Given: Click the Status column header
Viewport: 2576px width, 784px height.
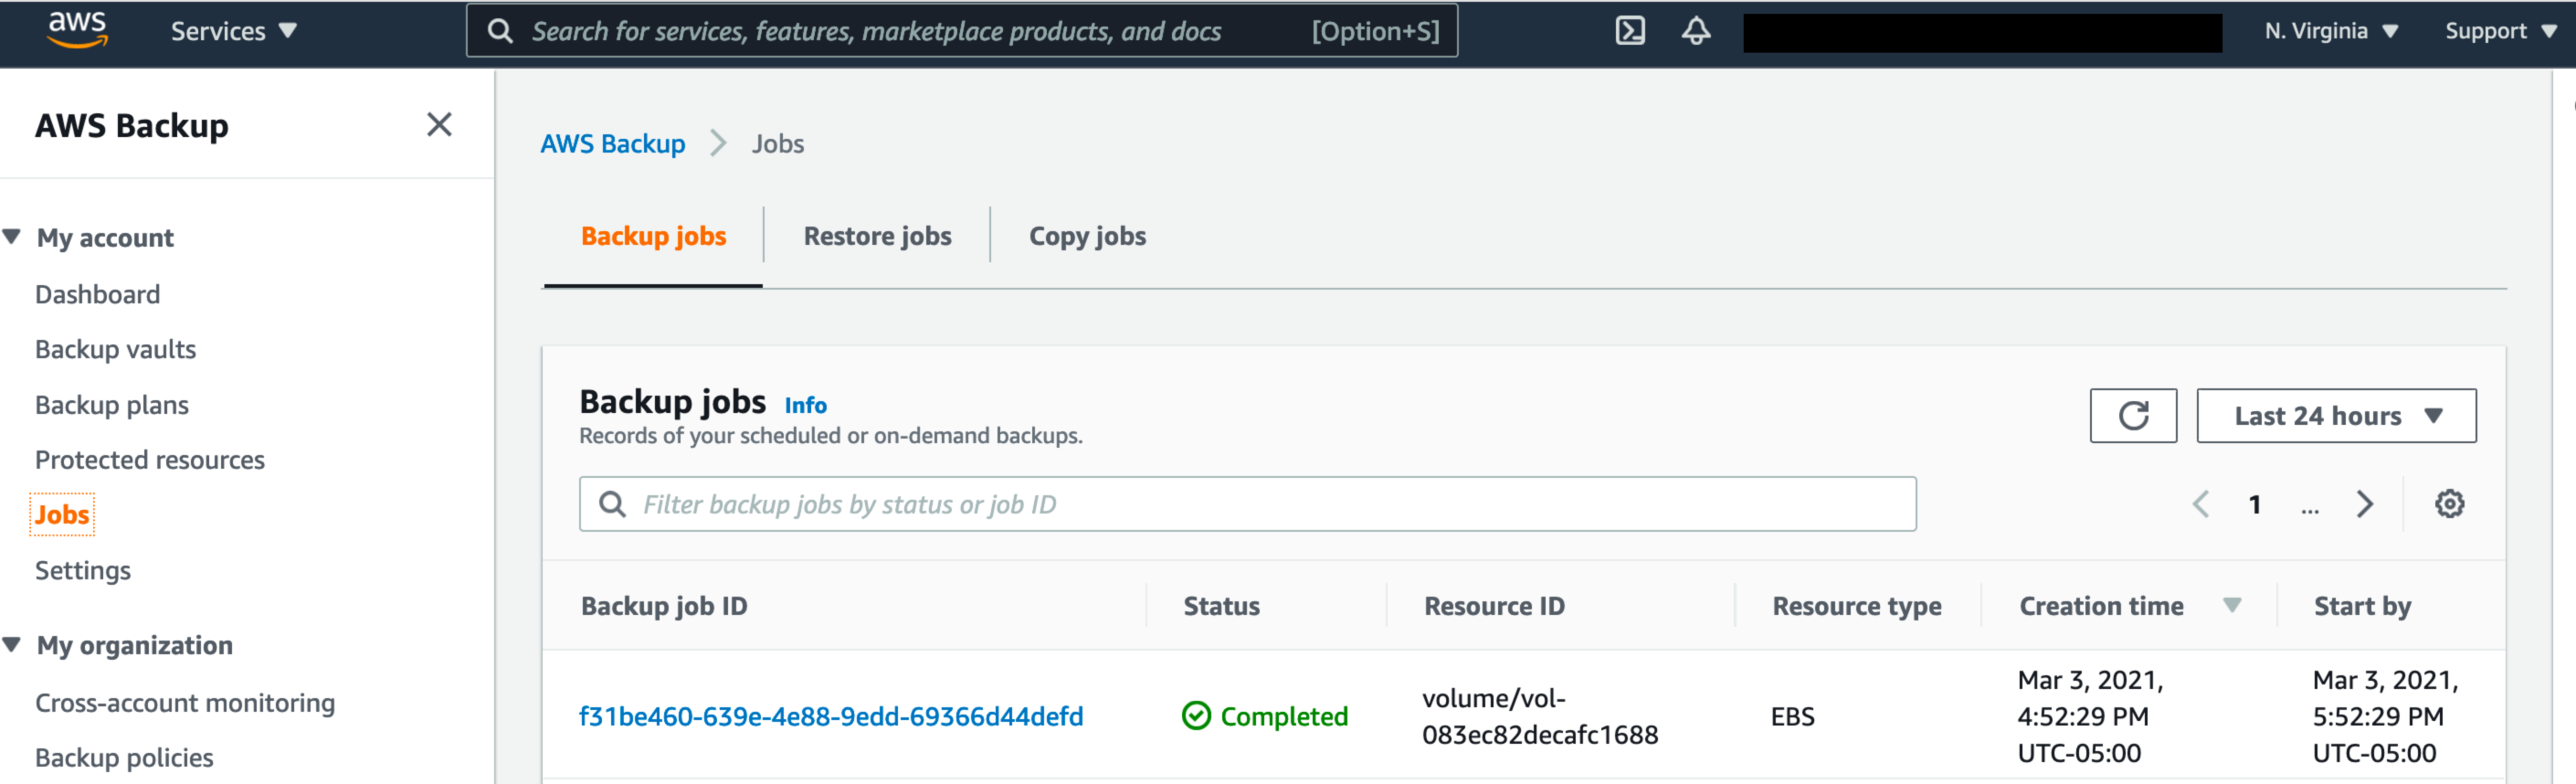Looking at the screenshot, I should pos(1221,606).
